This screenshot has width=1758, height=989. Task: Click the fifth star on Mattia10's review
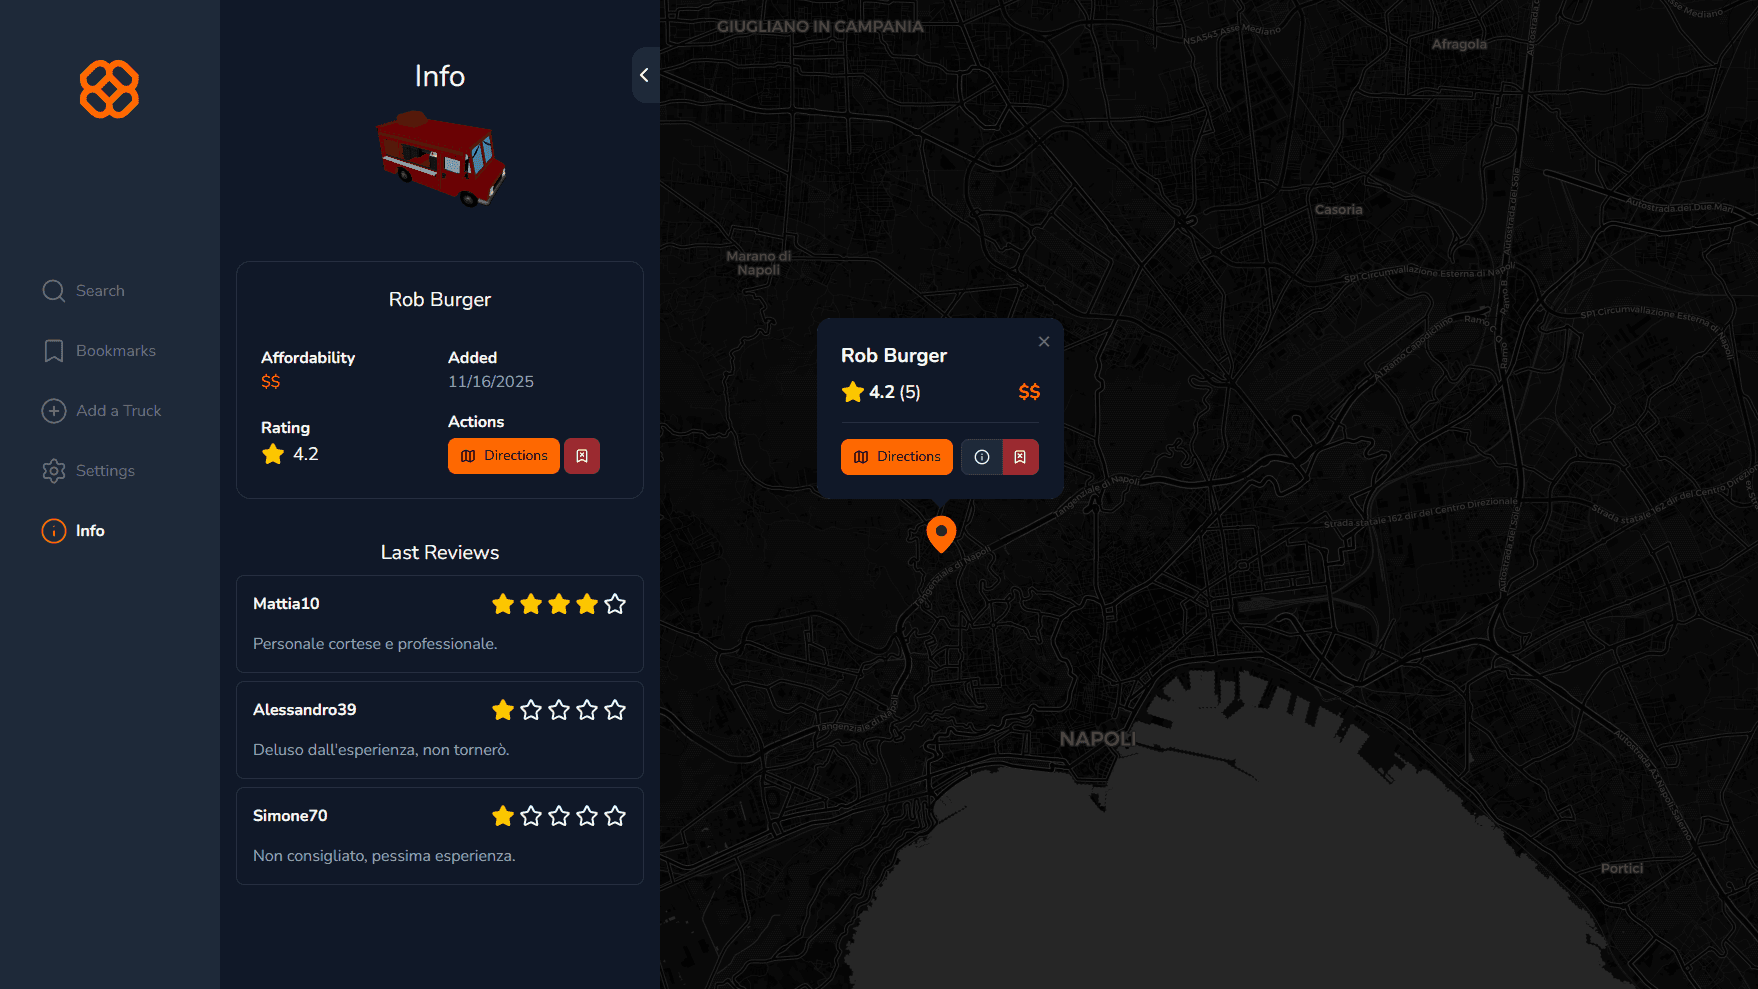(615, 604)
